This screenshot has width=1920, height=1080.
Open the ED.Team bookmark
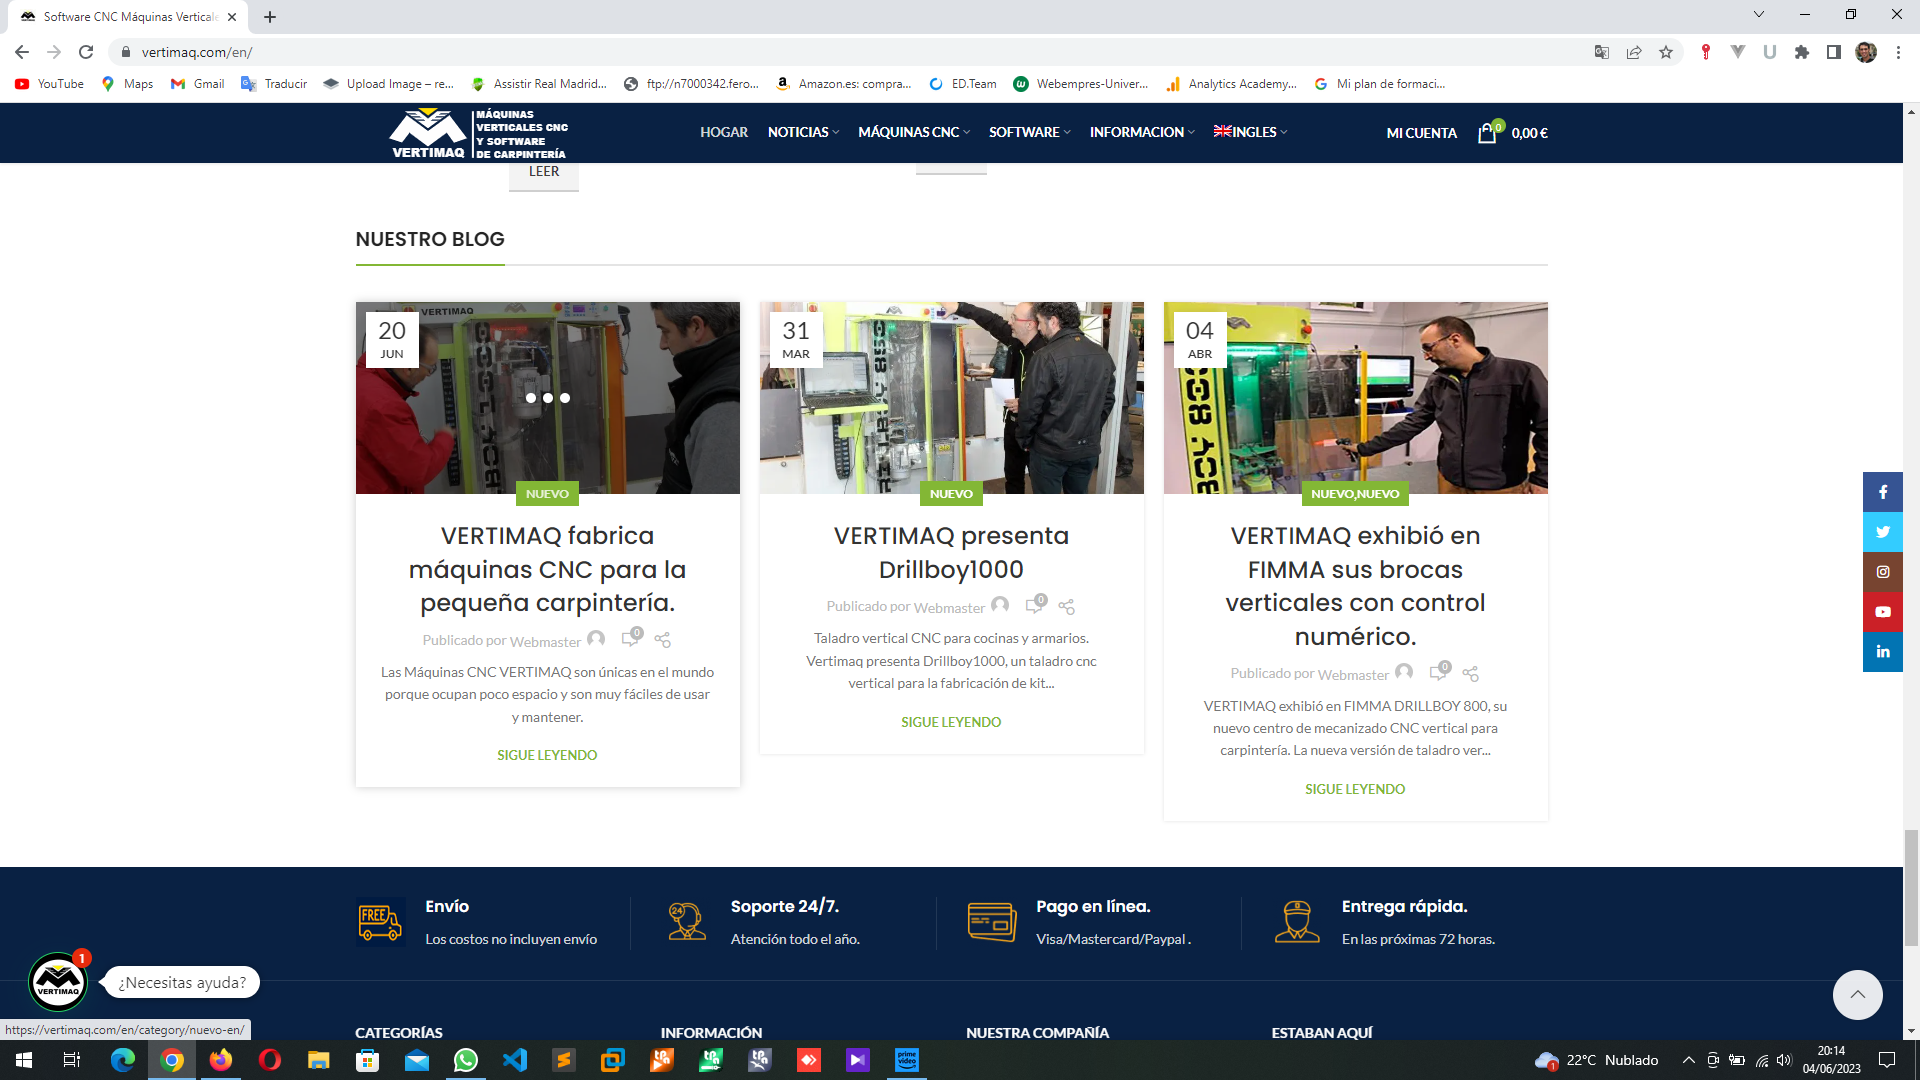(x=963, y=84)
